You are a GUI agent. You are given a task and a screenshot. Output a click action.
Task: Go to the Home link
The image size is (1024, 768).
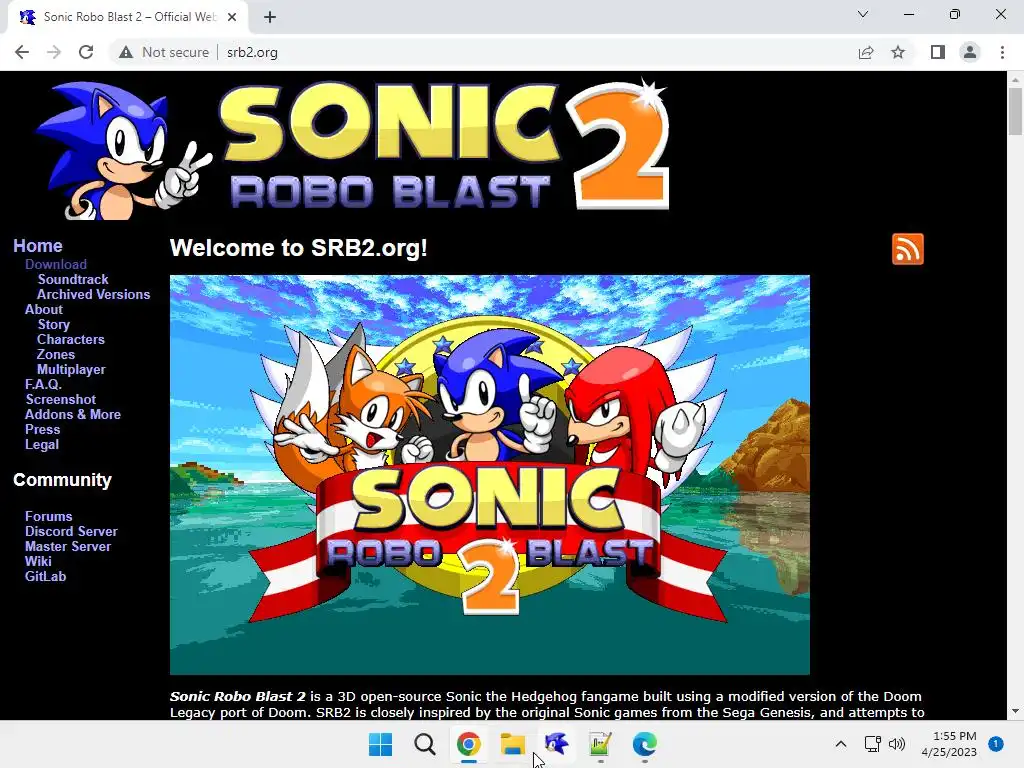click(38, 246)
